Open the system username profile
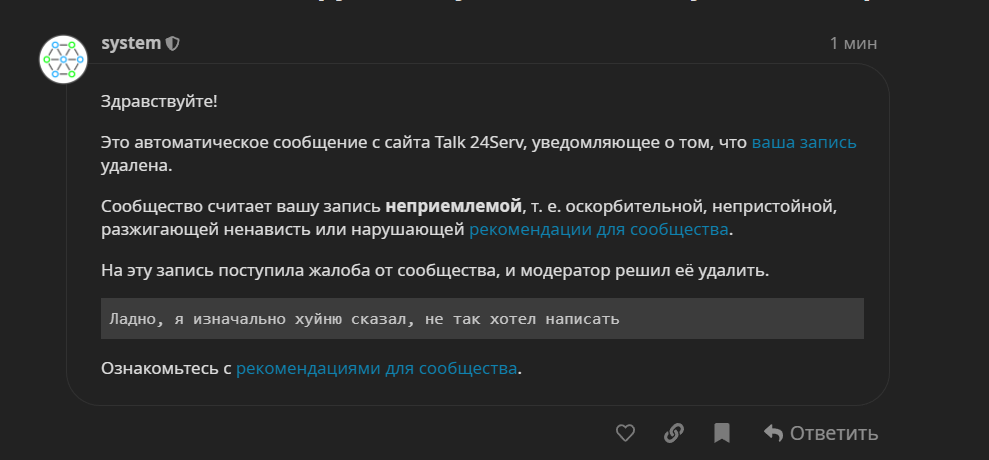The image size is (989, 460). [x=131, y=44]
